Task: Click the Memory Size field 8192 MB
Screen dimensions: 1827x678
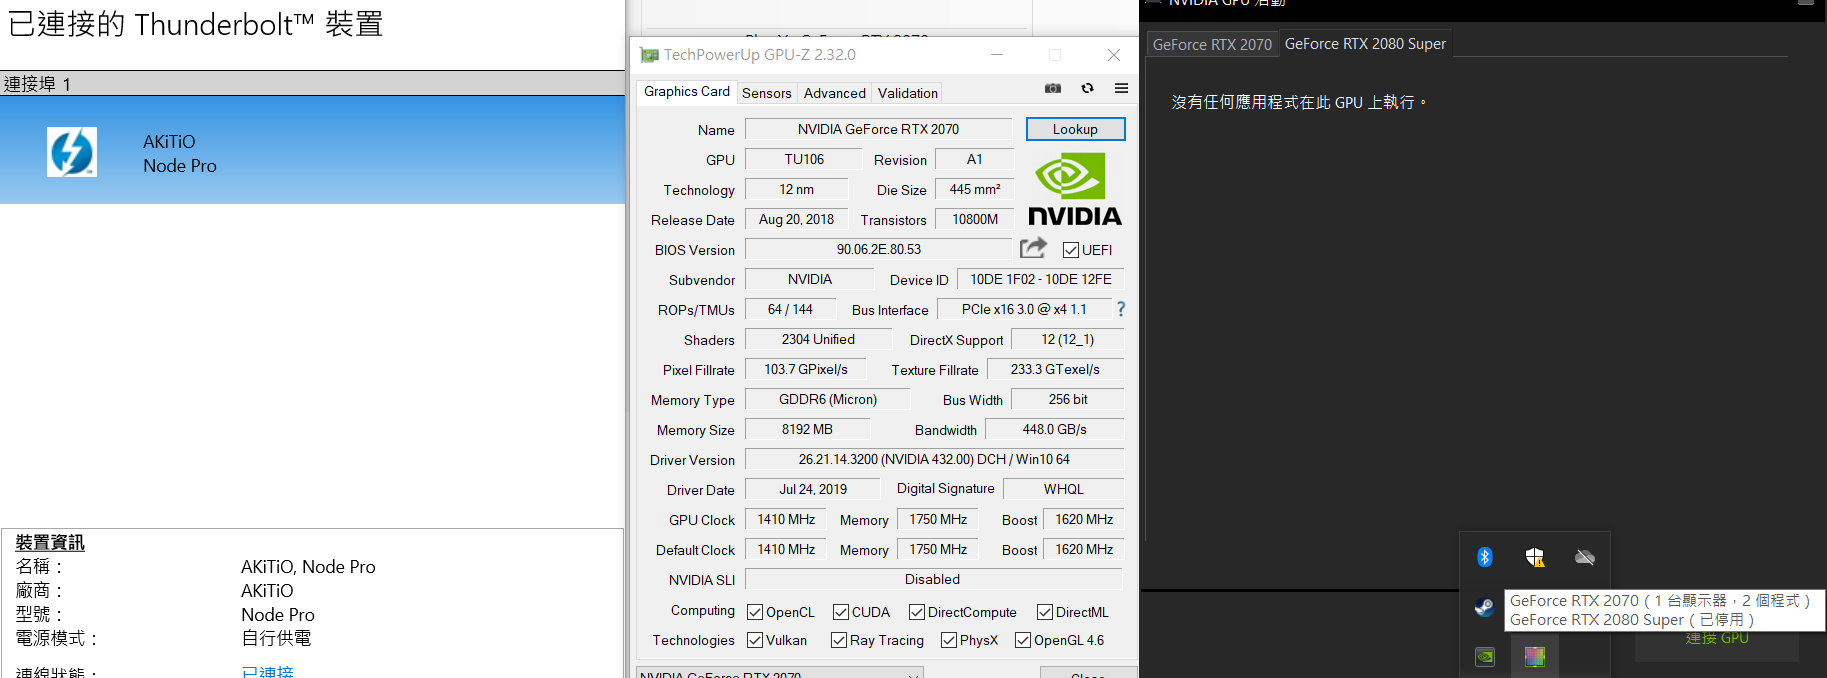Action: tap(807, 429)
